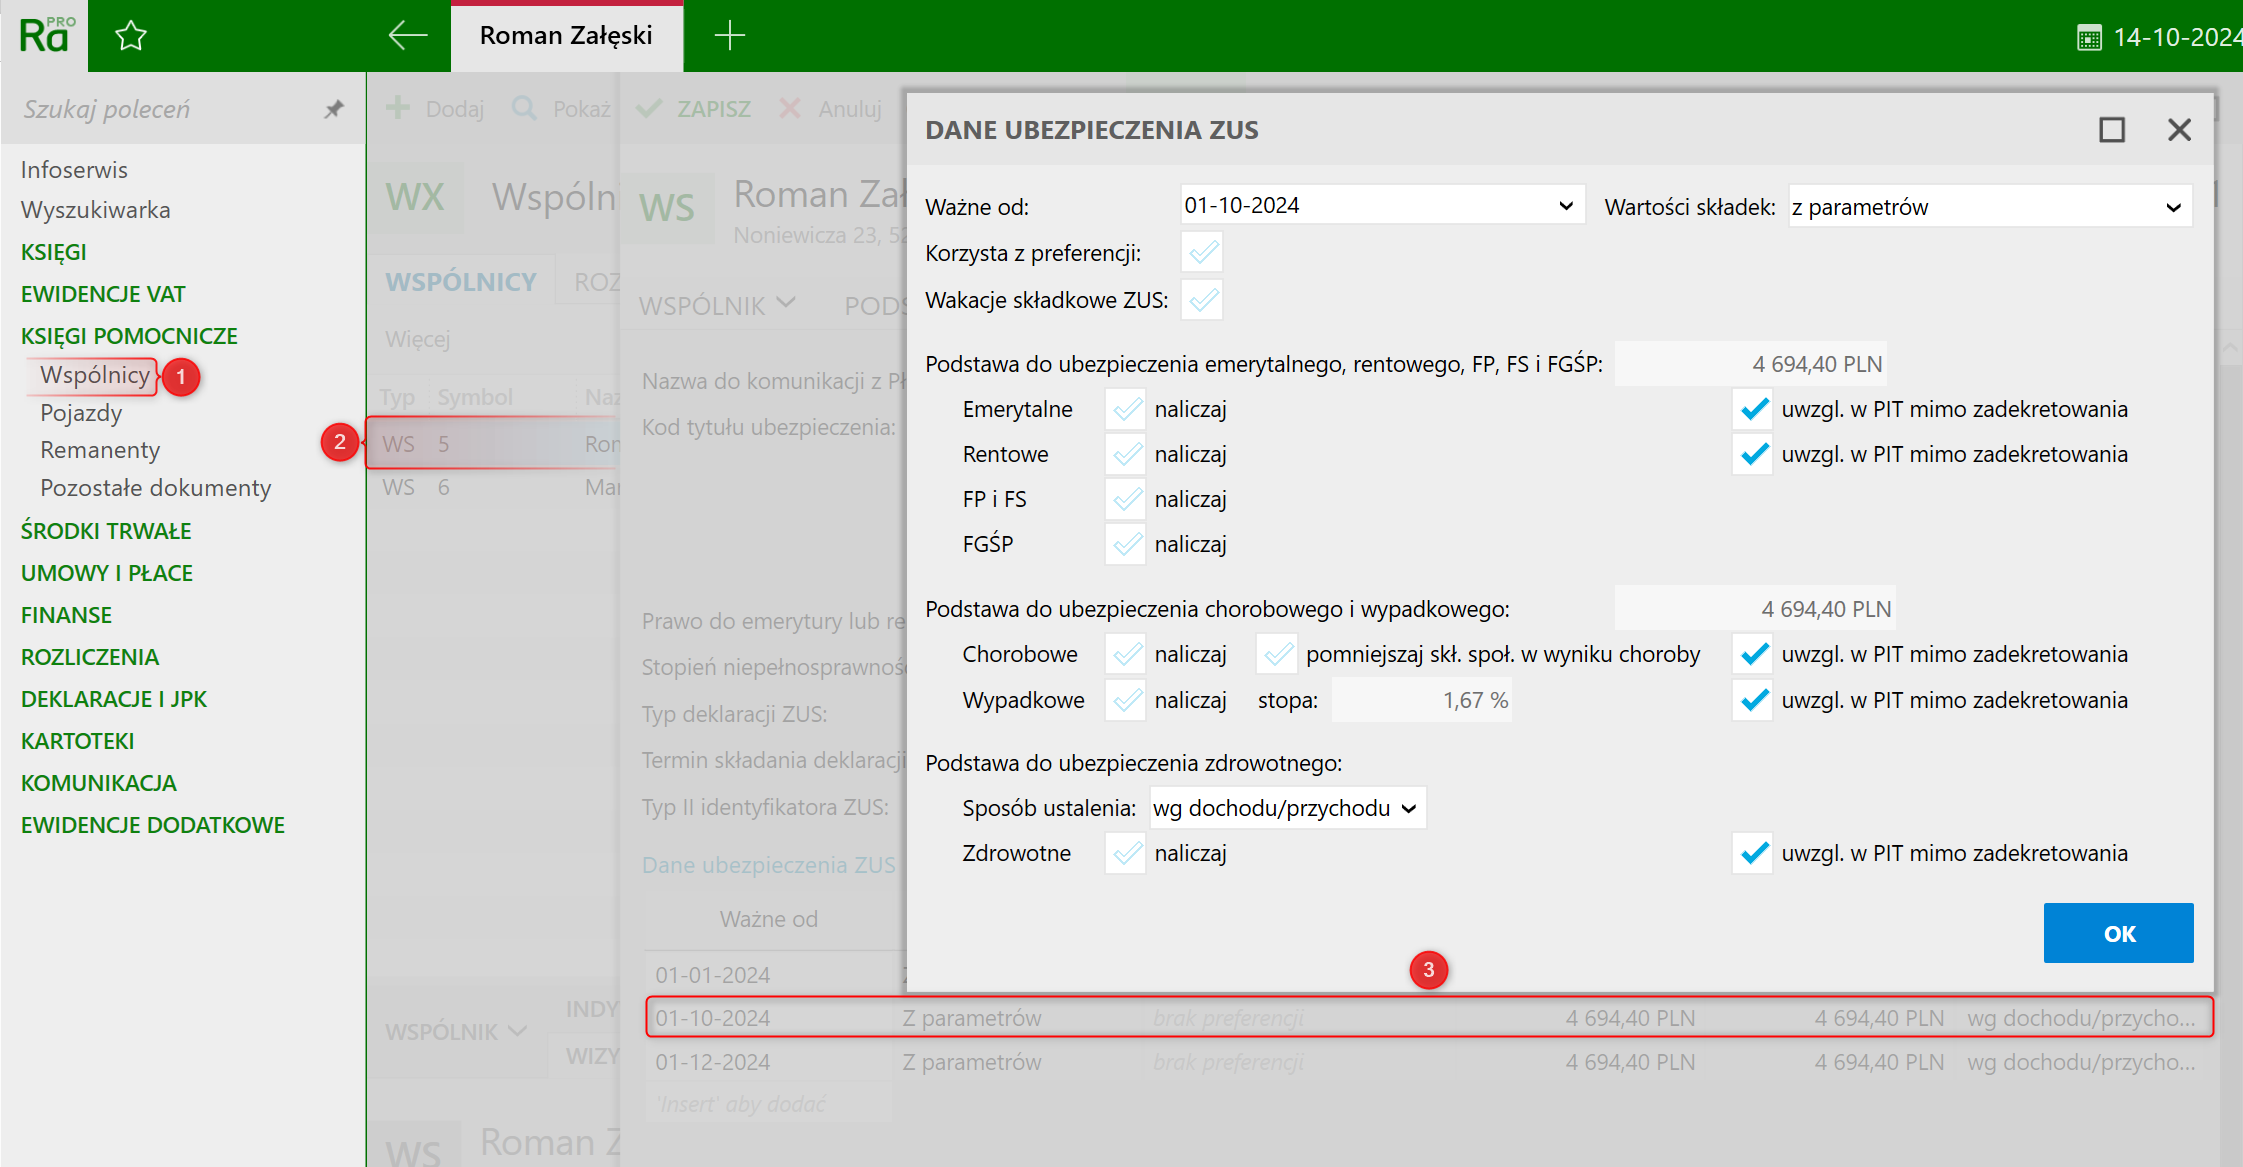Close the Dane ubezpieczenia ZUS dialog
Screen dimensions: 2243x1167
point(2179,130)
